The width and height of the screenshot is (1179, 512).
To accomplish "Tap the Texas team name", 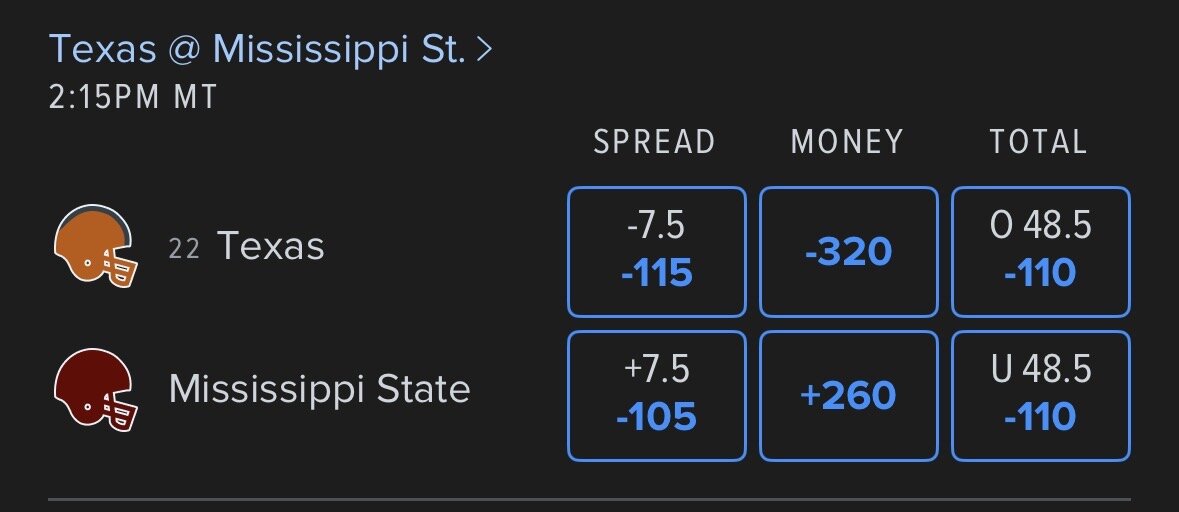I will 270,246.
